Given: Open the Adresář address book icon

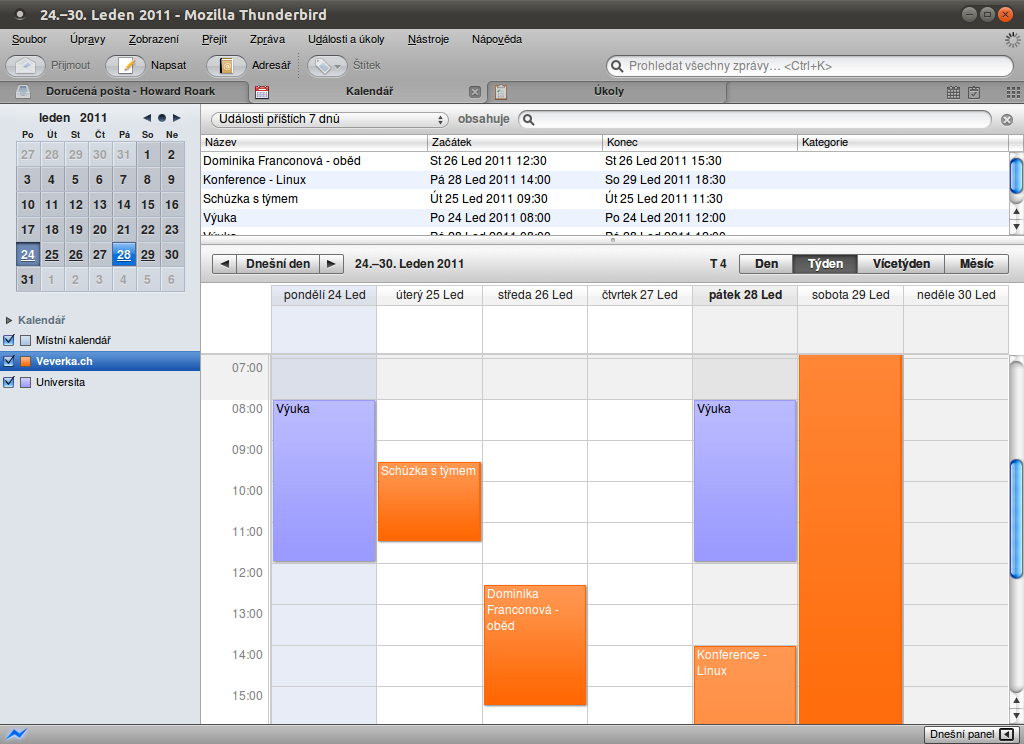Looking at the screenshot, I should [227, 65].
